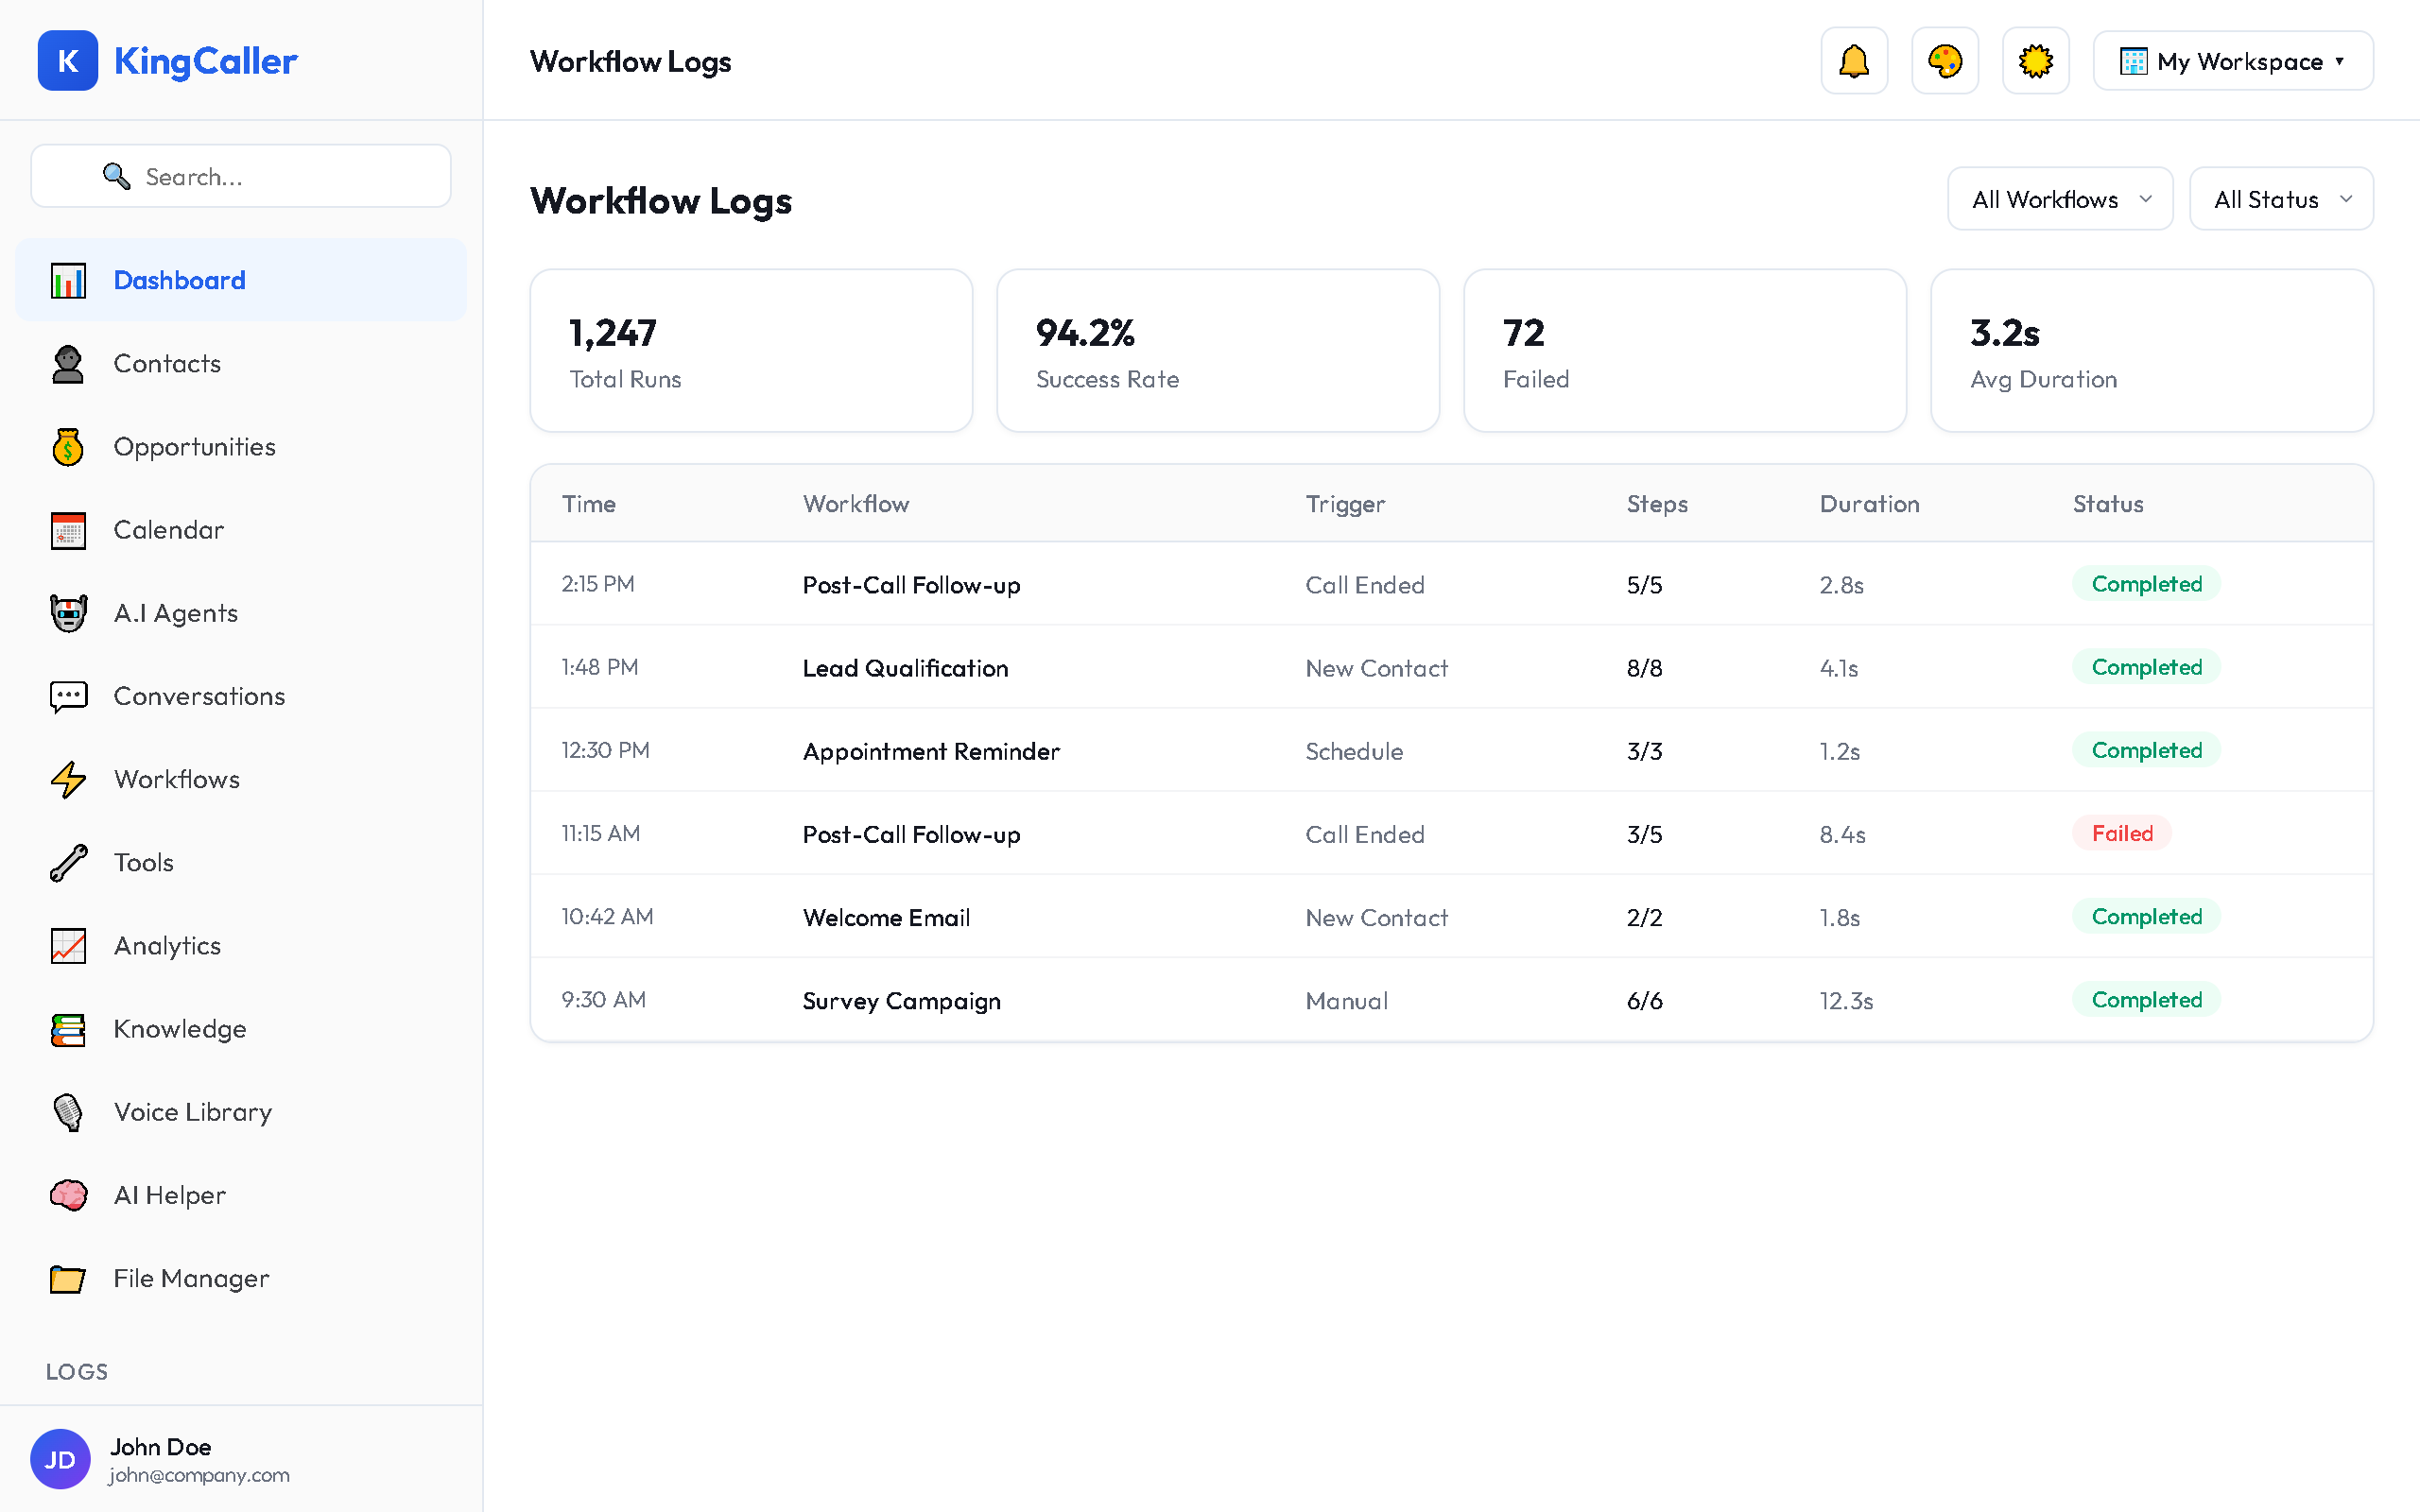
Task: Open the All Workflows dropdown
Action: pyautogui.click(x=2059, y=198)
